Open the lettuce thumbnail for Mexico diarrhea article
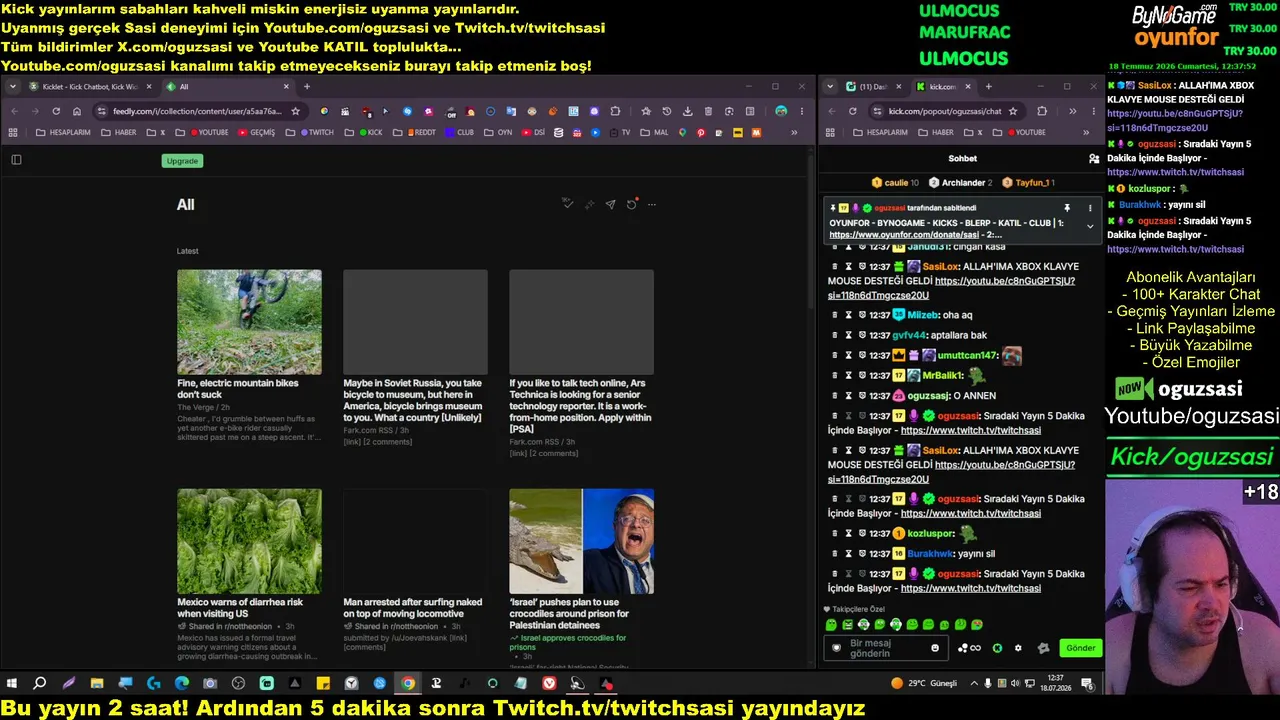The image size is (1280, 720). tap(250, 541)
